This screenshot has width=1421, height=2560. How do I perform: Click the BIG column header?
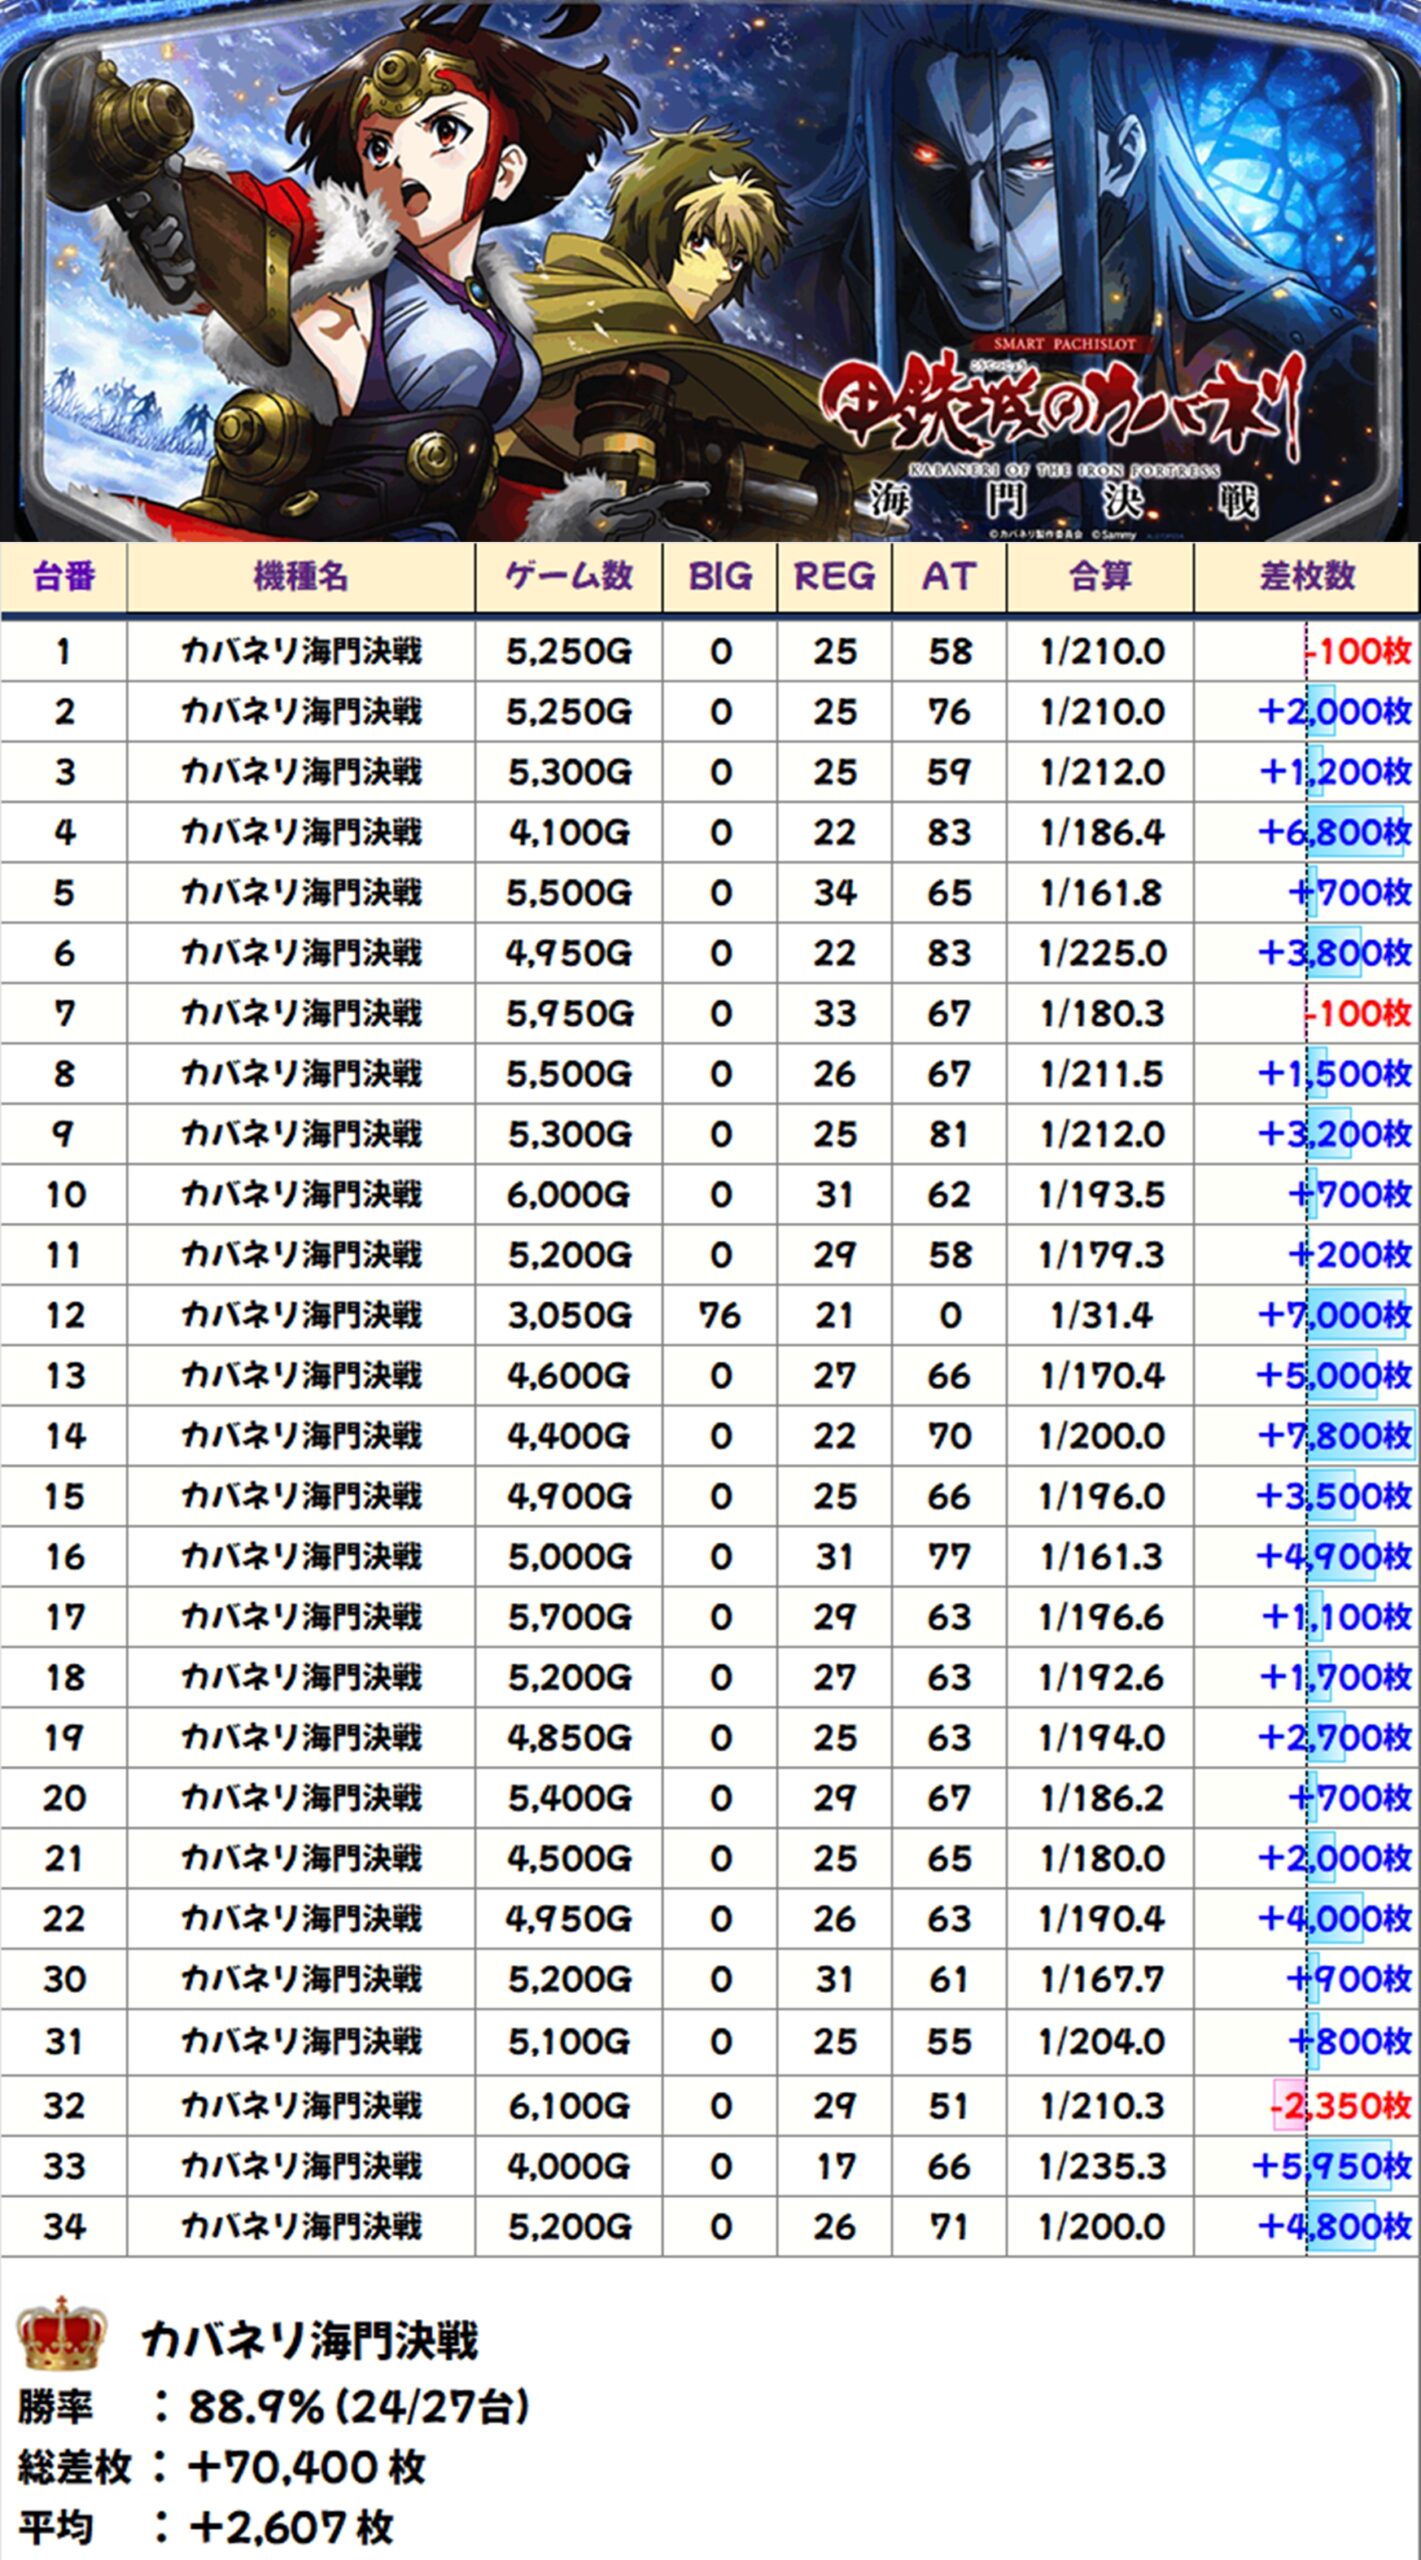pyautogui.click(x=720, y=576)
